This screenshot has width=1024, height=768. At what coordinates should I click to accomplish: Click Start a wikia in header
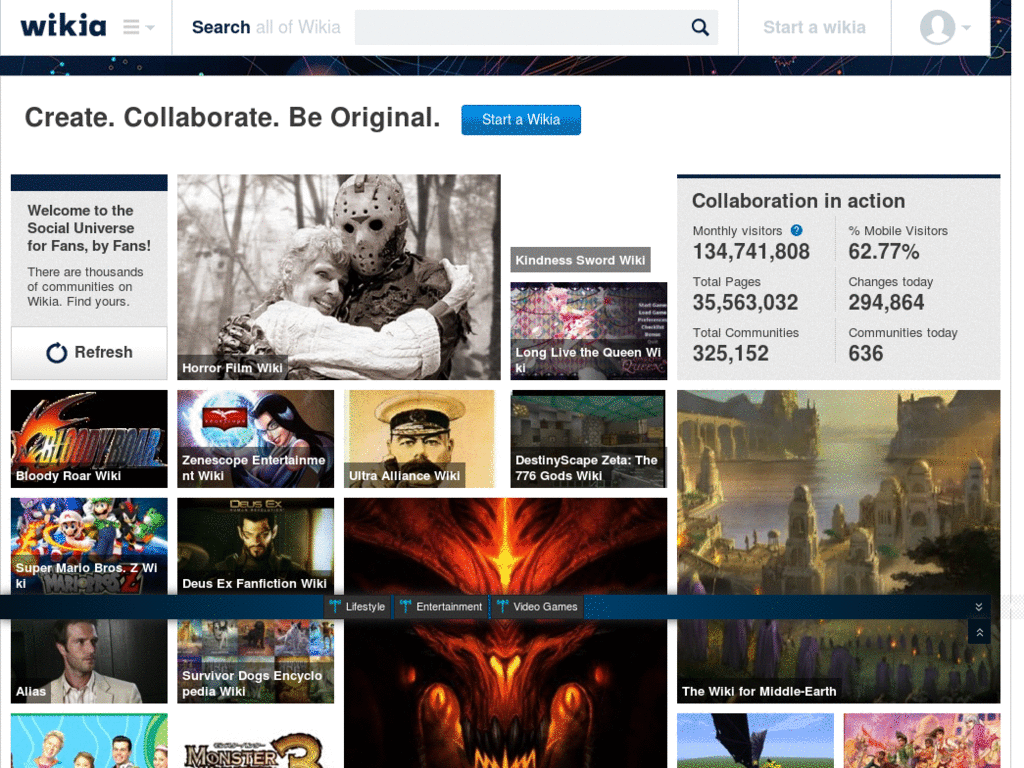[814, 27]
